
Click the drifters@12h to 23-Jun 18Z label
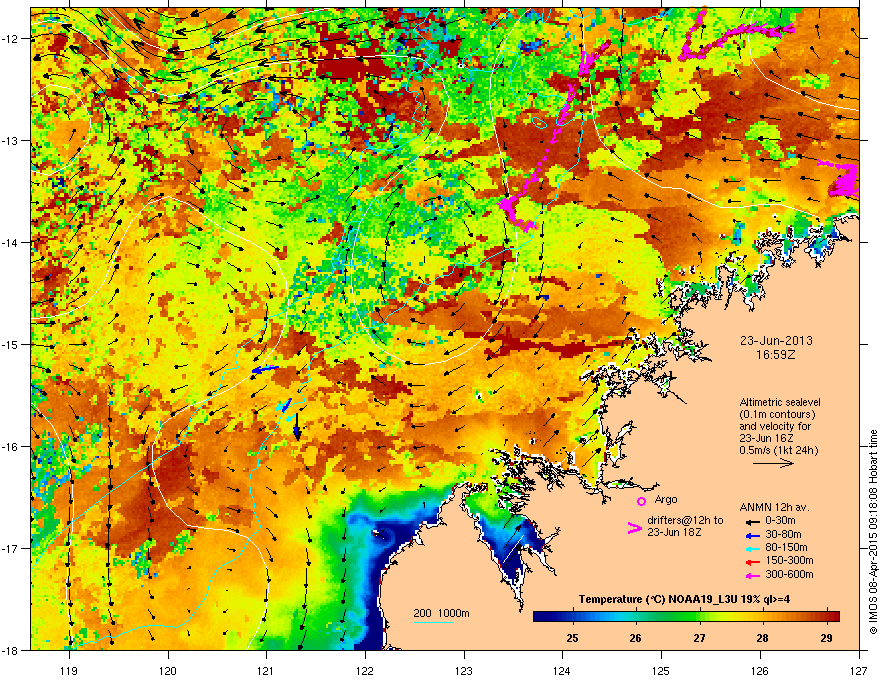(685, 526)
